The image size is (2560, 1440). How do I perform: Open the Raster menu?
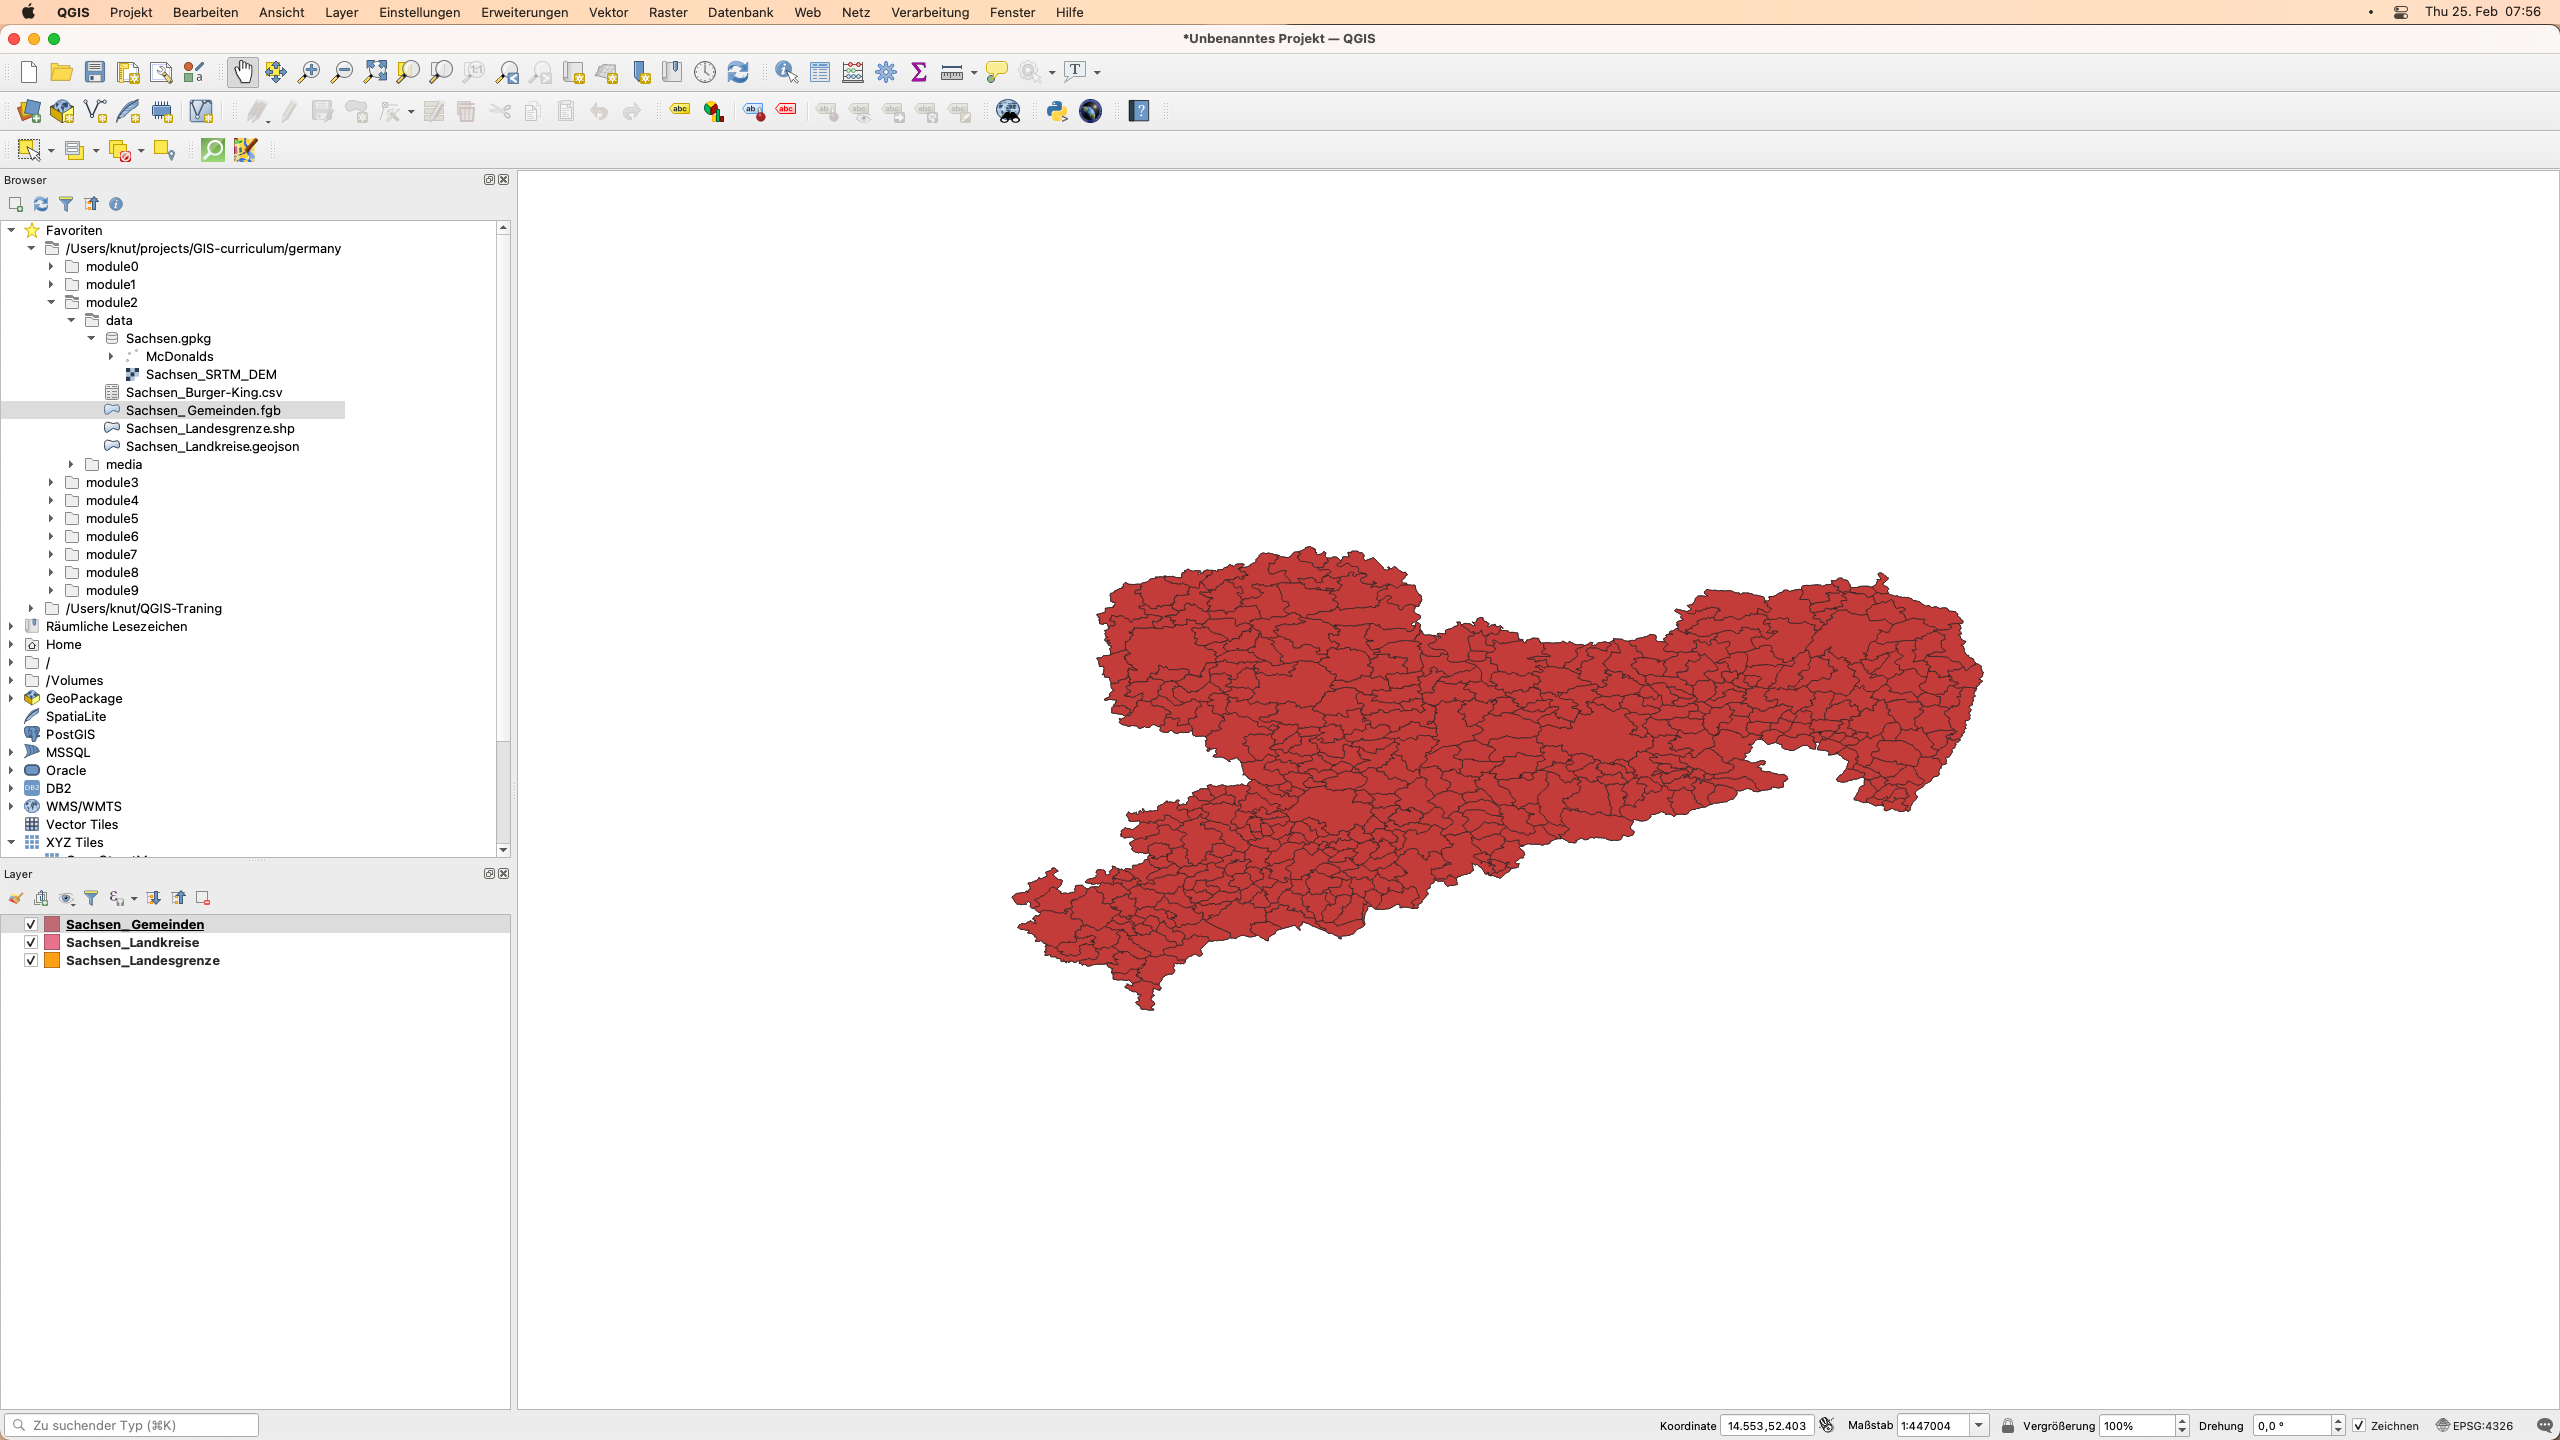click(x=668, y=12)
